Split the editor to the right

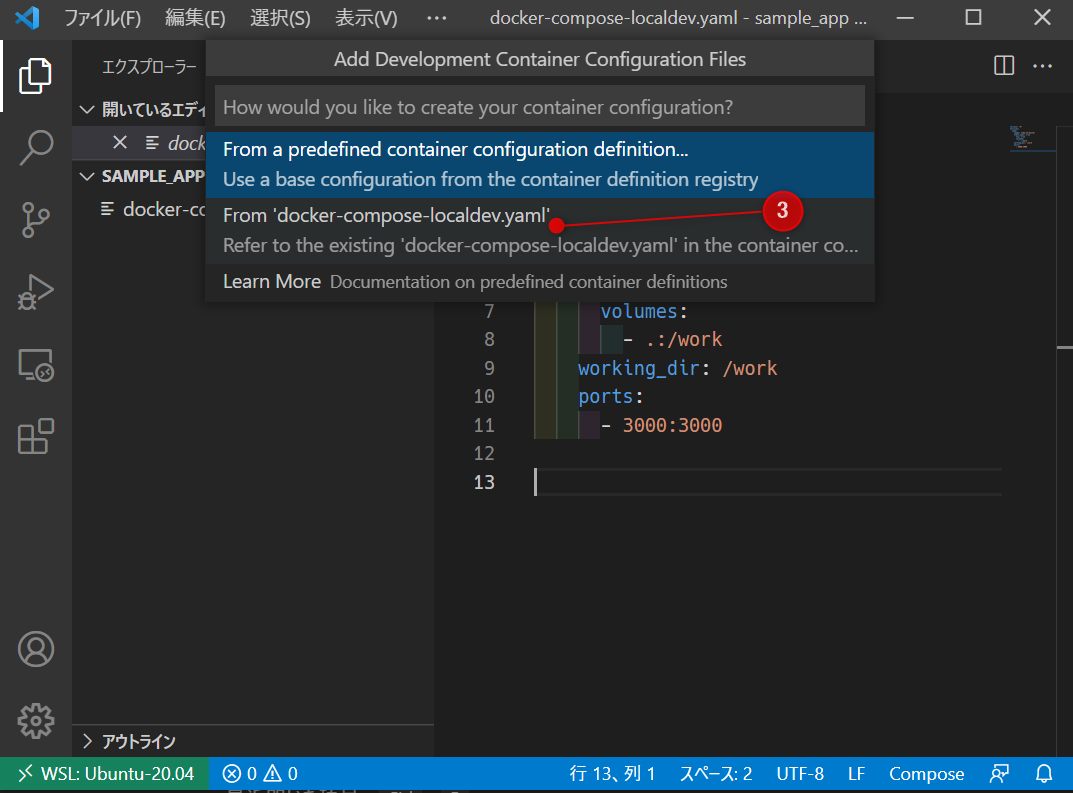pyautogui.click(x=1003, y=66)
